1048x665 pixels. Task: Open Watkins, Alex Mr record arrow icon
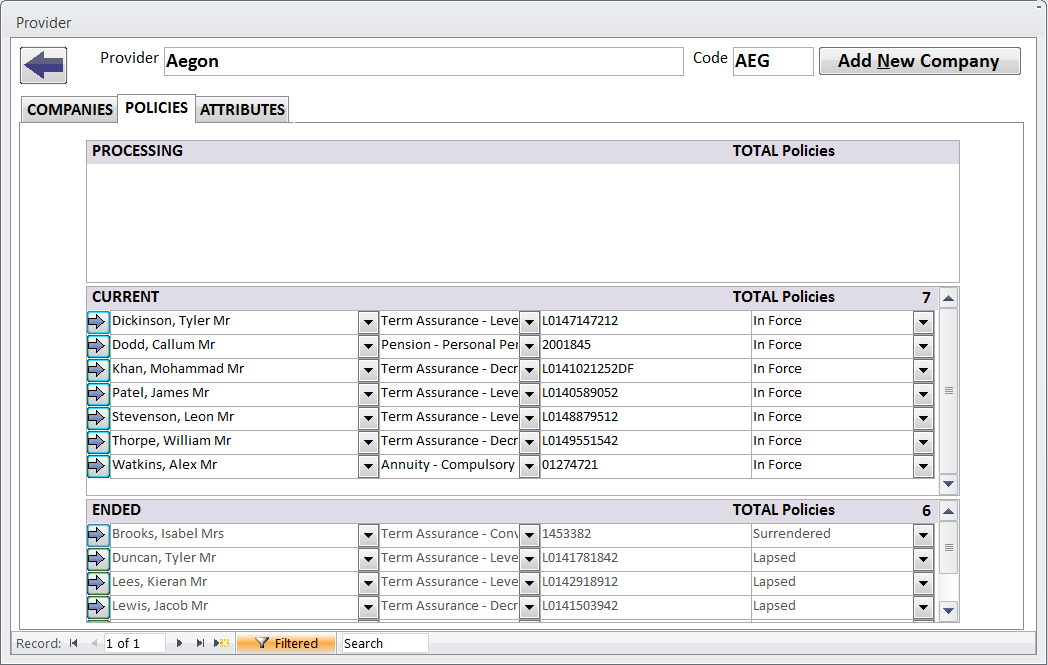(x=98, y=466)
